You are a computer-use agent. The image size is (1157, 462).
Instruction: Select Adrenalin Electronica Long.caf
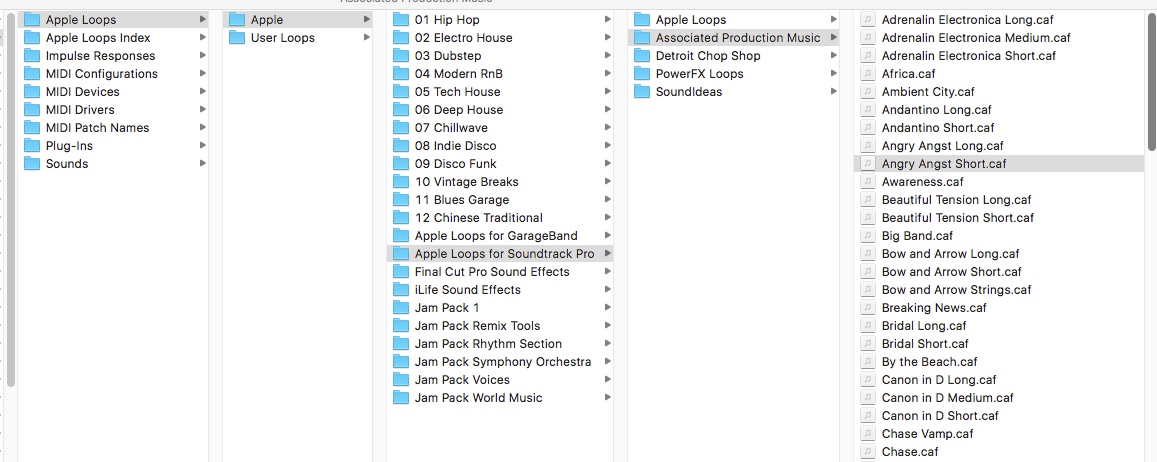click(1000, 20)
